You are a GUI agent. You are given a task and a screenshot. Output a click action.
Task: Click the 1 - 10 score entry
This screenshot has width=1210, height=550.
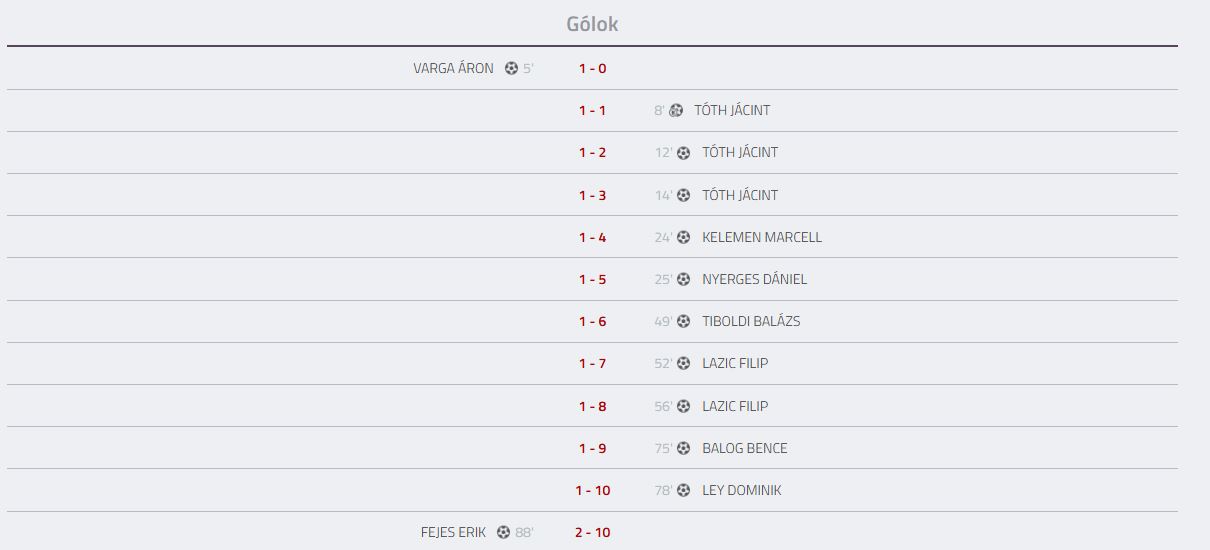tap(592, 491)
